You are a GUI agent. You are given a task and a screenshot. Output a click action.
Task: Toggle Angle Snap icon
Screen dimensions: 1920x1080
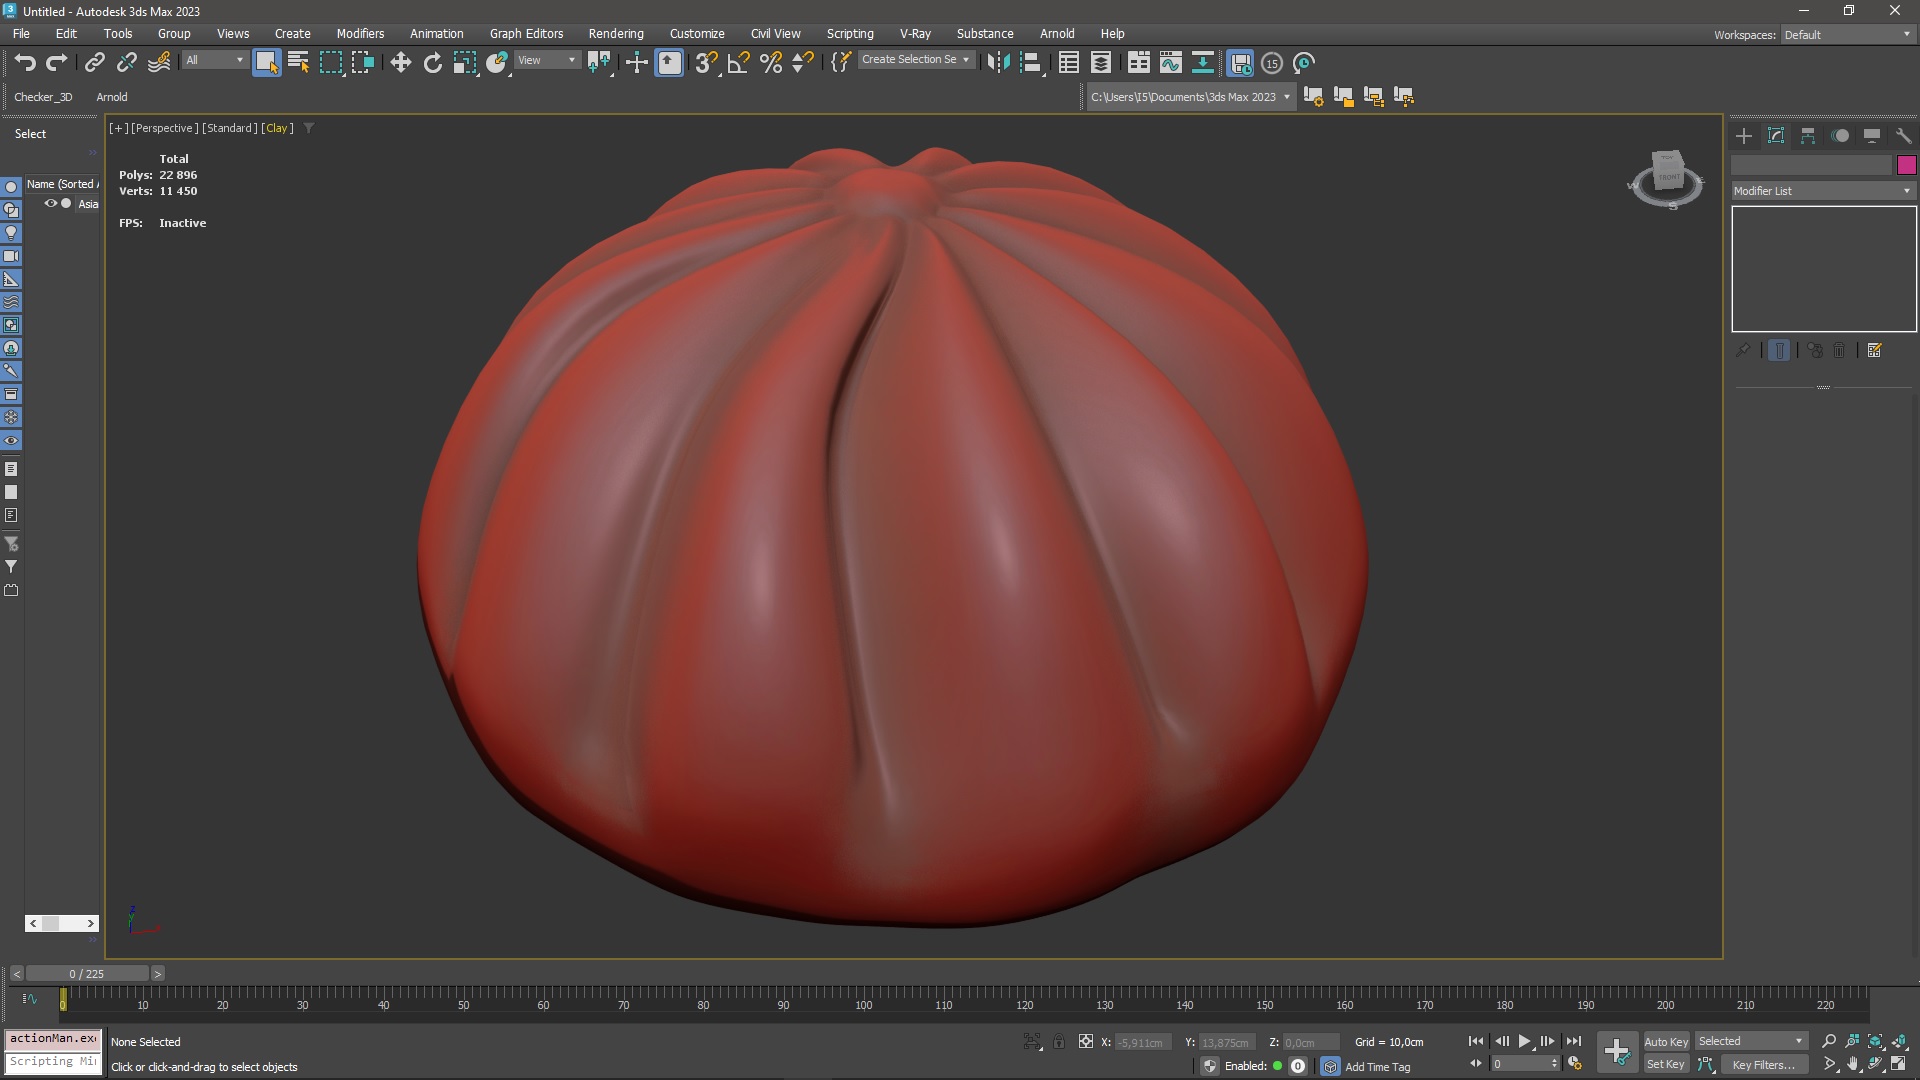point(738,63)
